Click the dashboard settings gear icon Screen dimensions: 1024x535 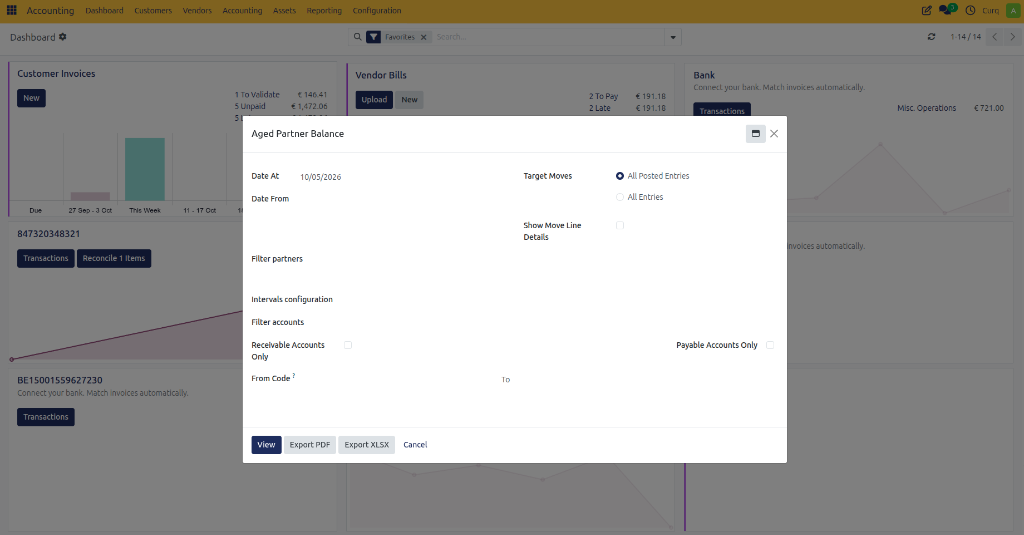coord(63,37)
